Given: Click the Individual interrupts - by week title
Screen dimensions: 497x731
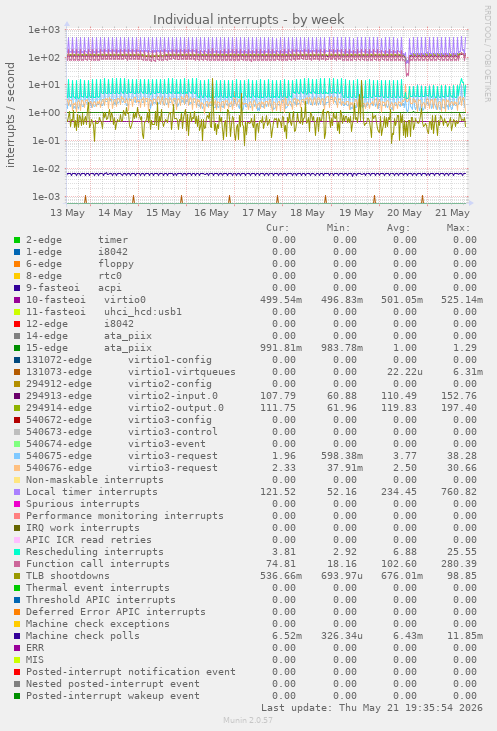Looking at the screenshot, I should point(248,20).
